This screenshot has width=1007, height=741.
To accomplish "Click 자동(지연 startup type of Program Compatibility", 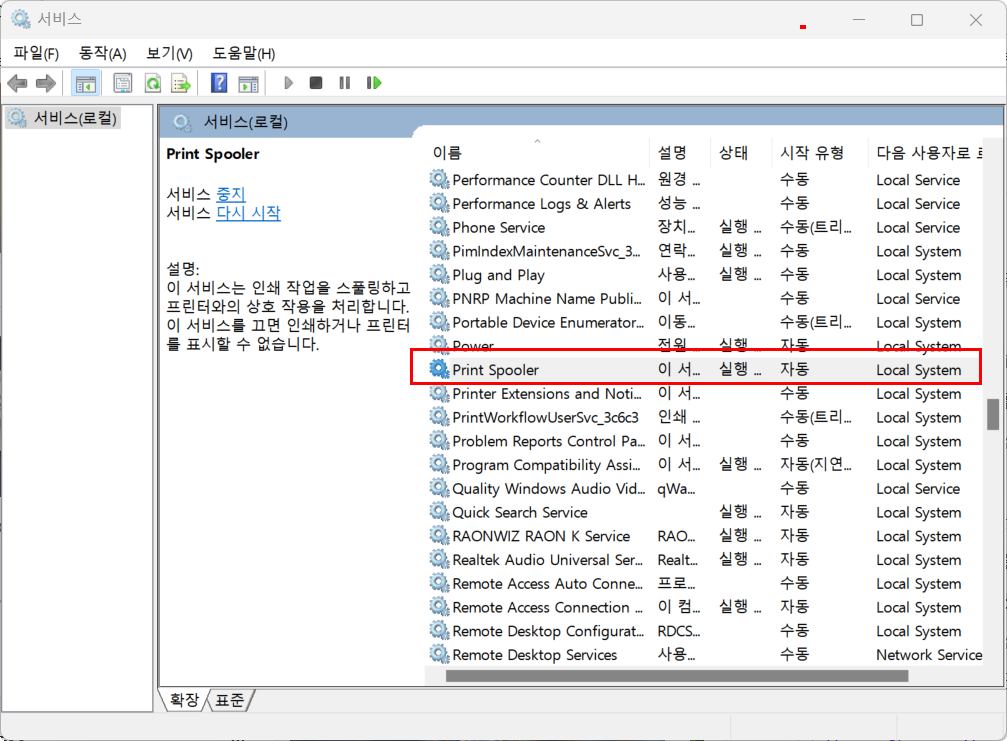I will click(816, 464).
